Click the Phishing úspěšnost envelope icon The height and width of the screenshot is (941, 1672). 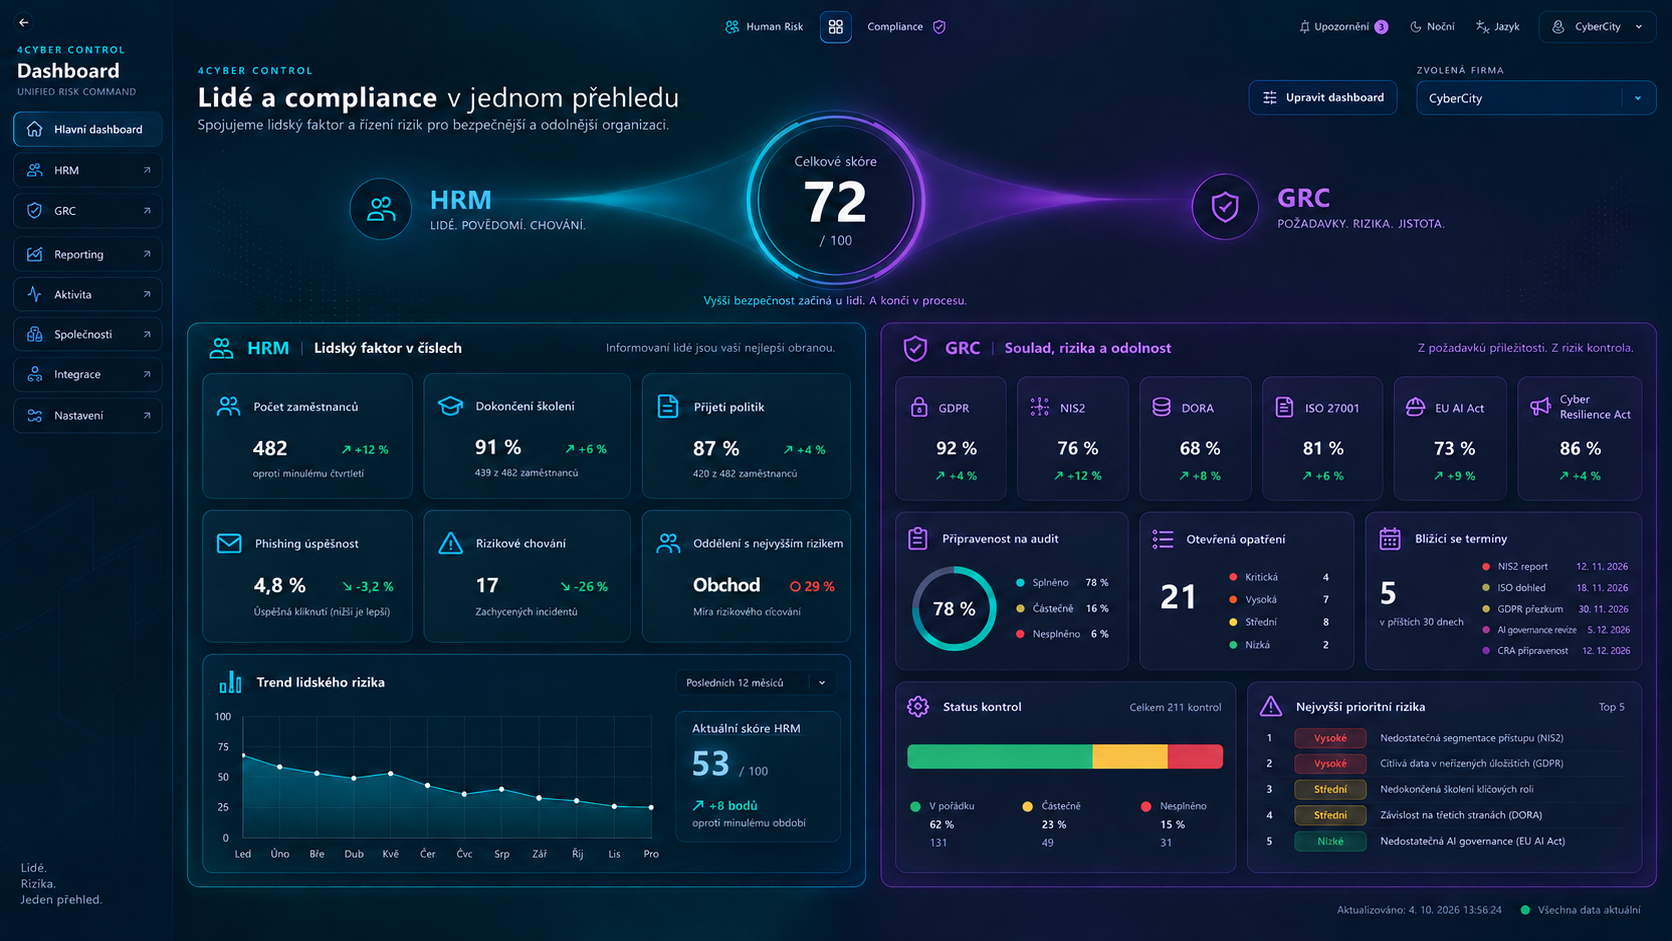click(229, 543)
